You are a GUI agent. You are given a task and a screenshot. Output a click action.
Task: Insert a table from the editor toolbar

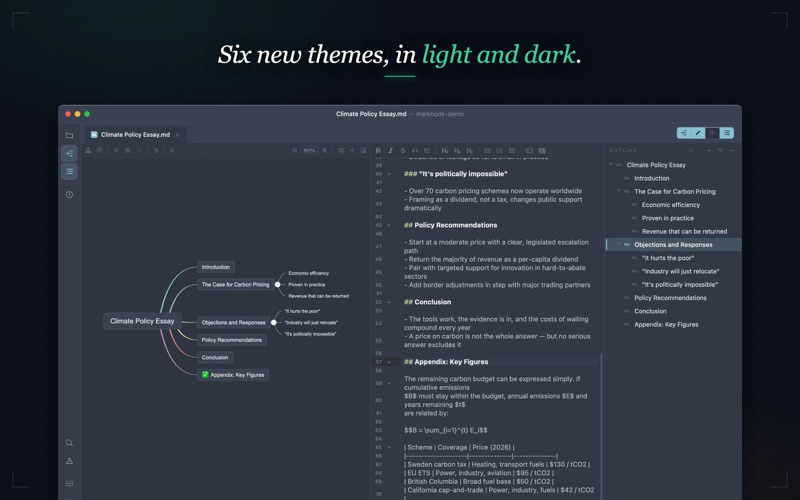tap(542, 151)
